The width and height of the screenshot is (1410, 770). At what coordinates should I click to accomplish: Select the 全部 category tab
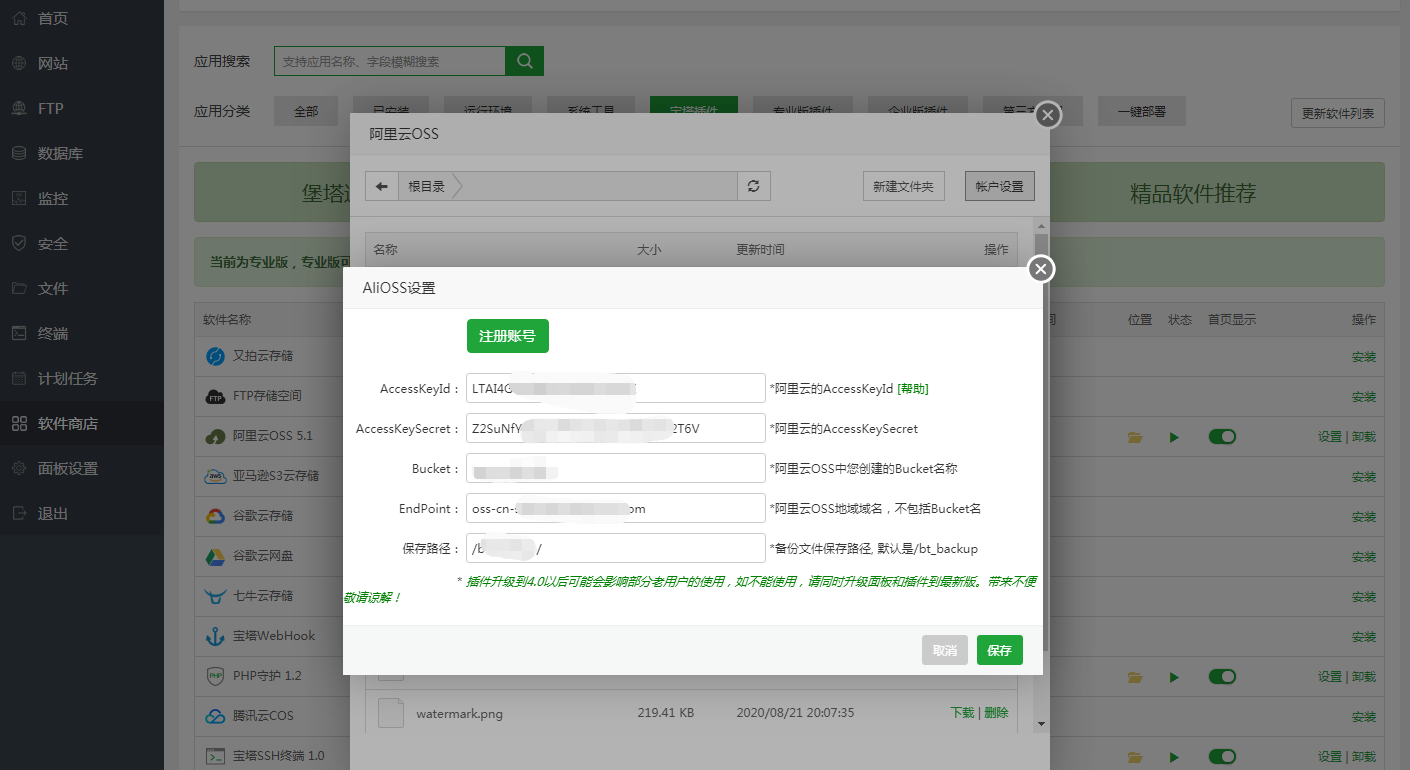306,111
